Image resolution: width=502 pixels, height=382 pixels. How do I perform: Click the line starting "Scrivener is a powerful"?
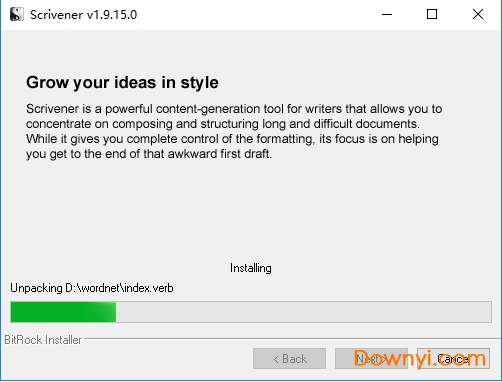pyautogui.click(x=234, y=109)
